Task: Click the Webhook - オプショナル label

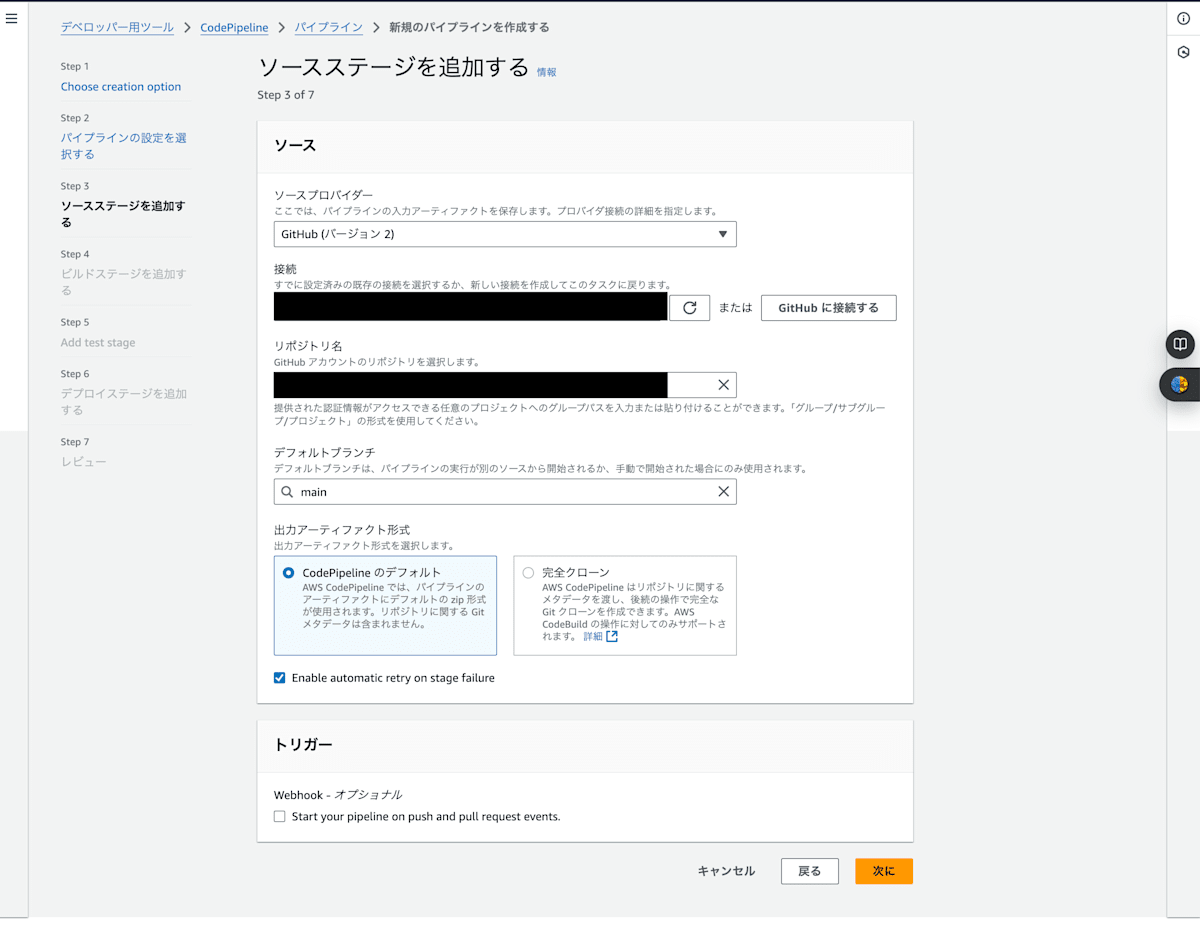Action: click(338, 795)
